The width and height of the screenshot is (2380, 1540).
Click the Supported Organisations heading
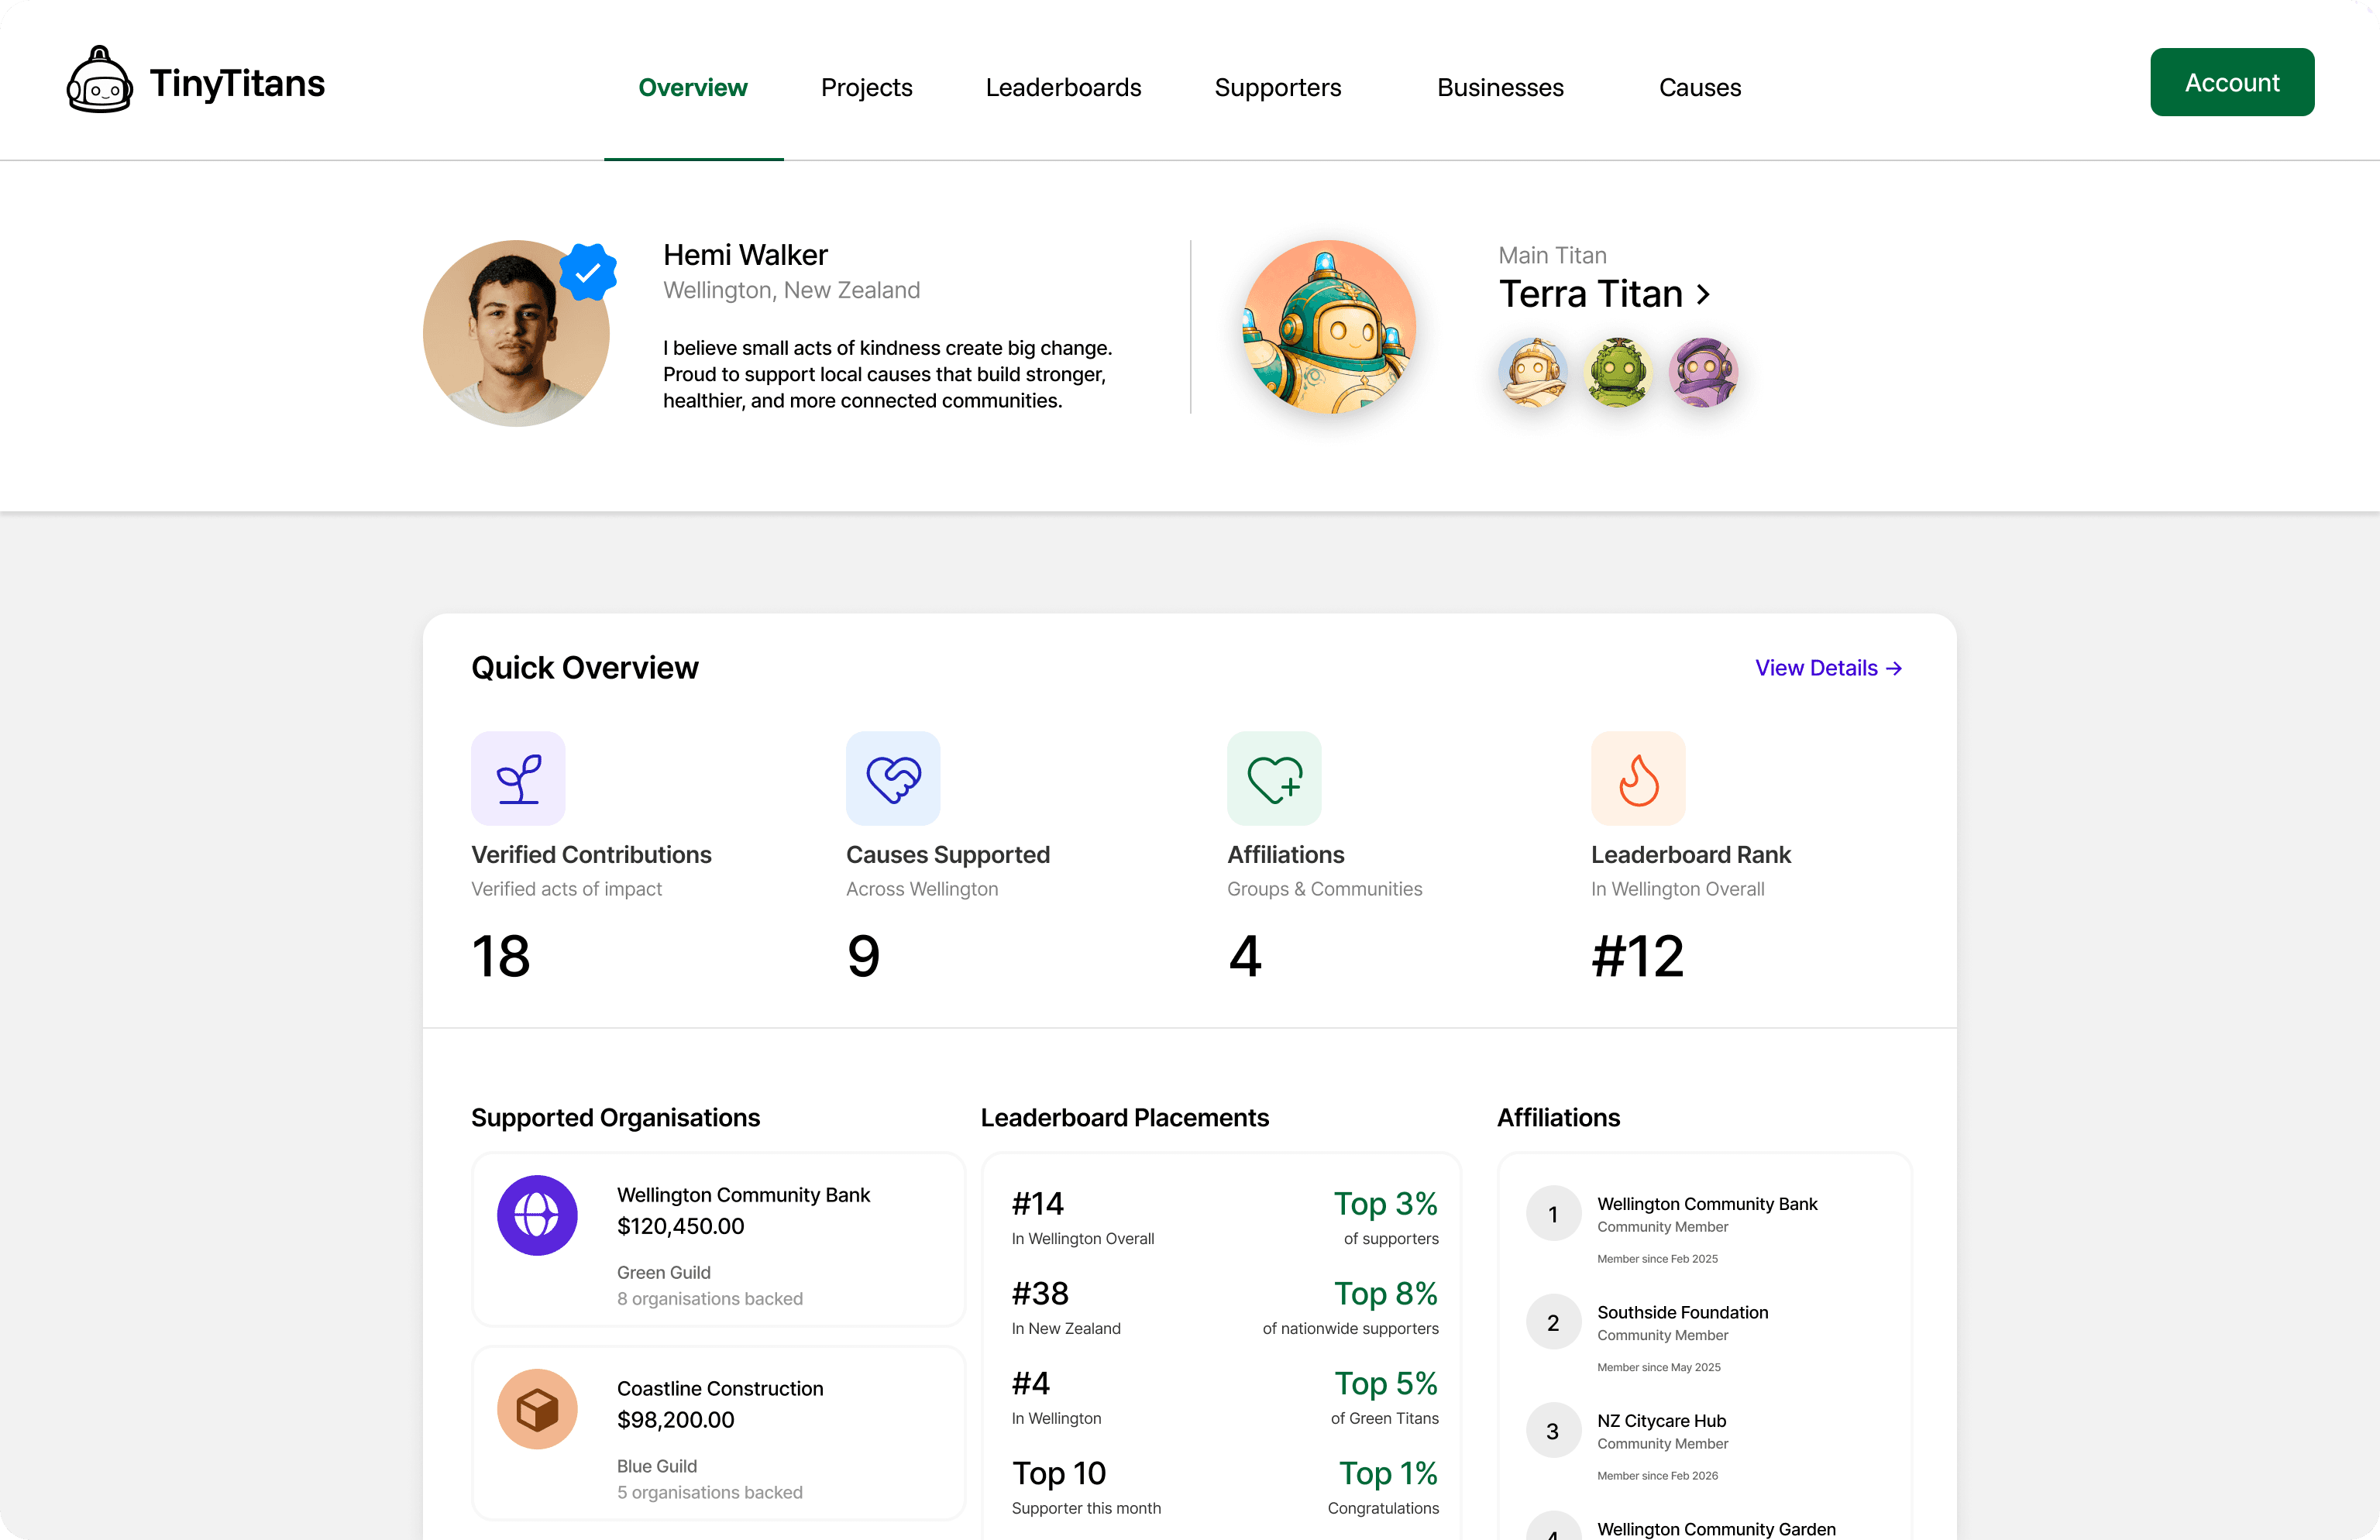click(616, 1117)
